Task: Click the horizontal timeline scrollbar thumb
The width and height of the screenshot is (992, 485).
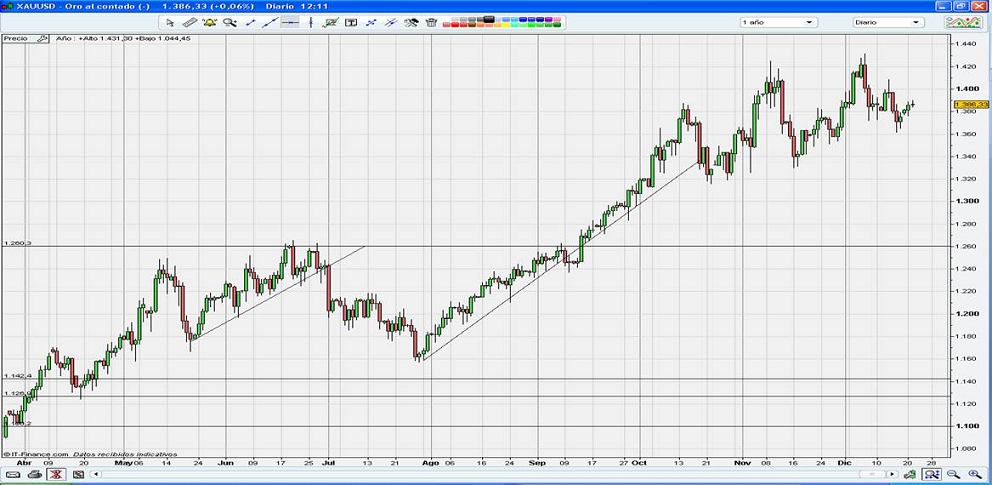Action: coord(872,474)
